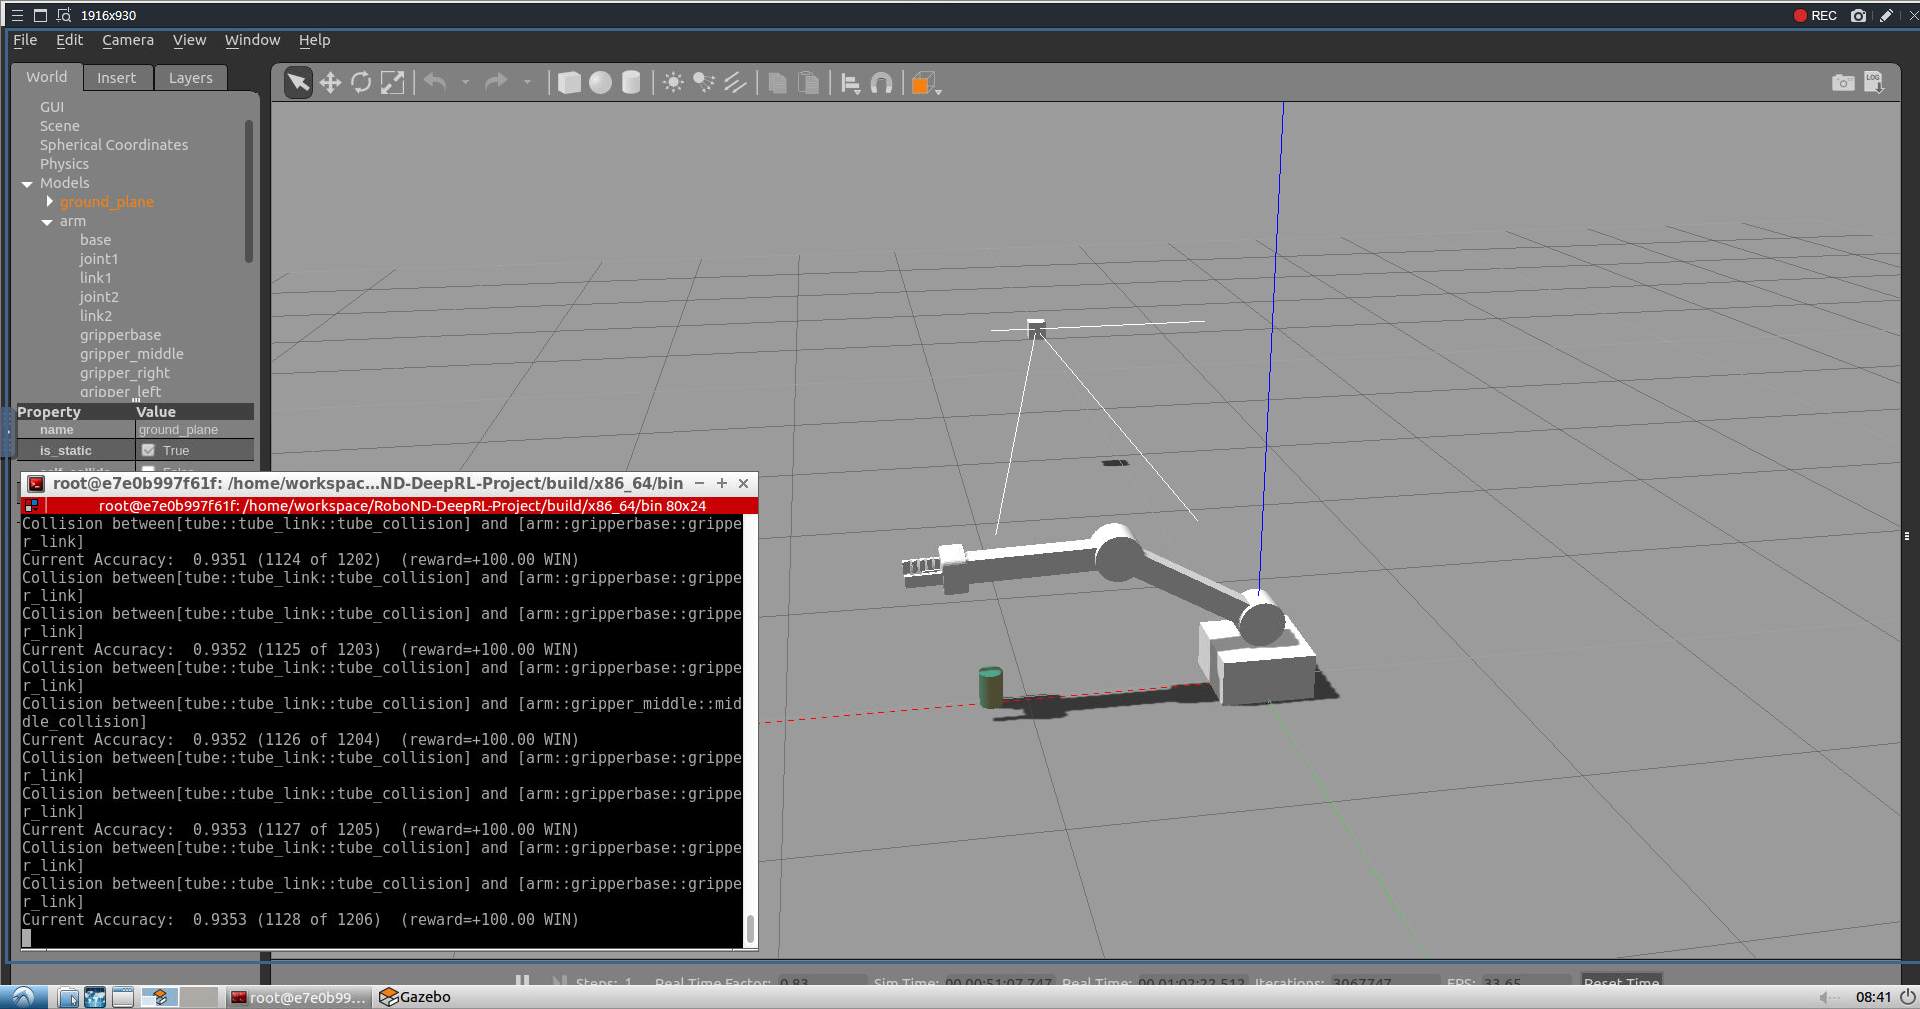Pause the simulation

(x=523, y=981)
